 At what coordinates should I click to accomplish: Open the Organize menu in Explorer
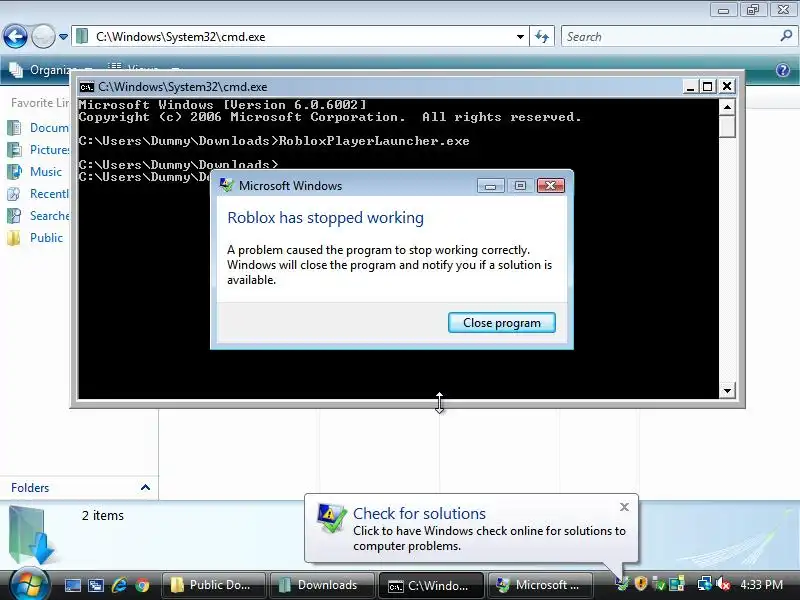point(50,70)
